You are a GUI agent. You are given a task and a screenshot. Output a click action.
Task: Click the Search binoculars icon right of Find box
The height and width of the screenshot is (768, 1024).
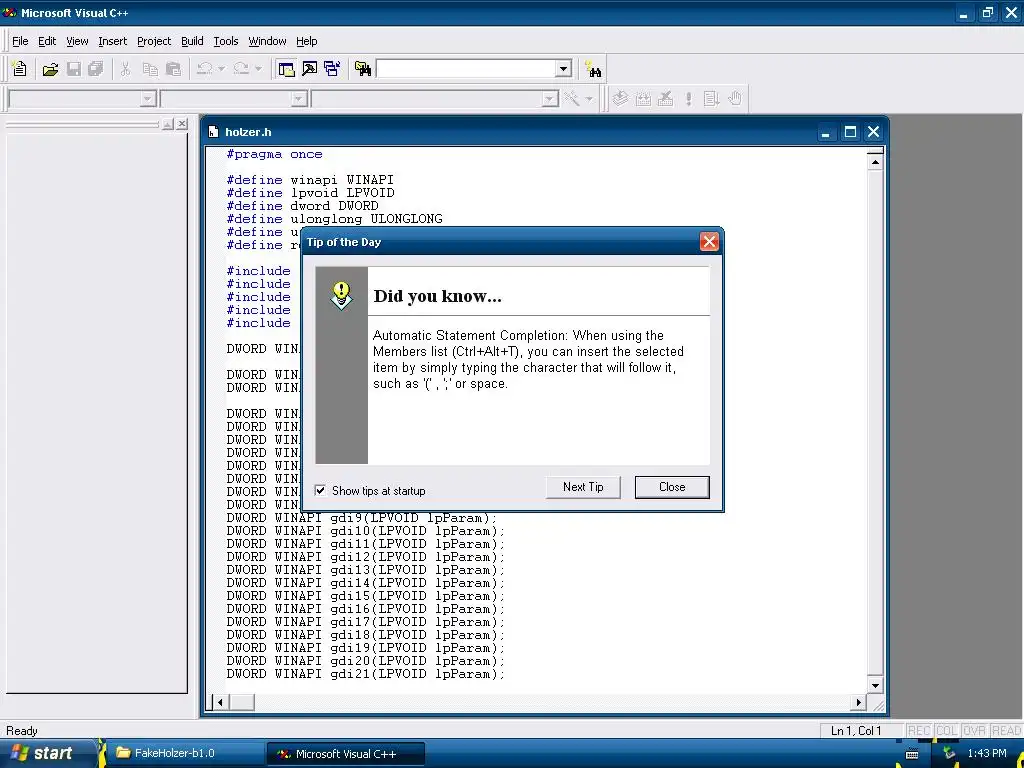tap(594, 69)
